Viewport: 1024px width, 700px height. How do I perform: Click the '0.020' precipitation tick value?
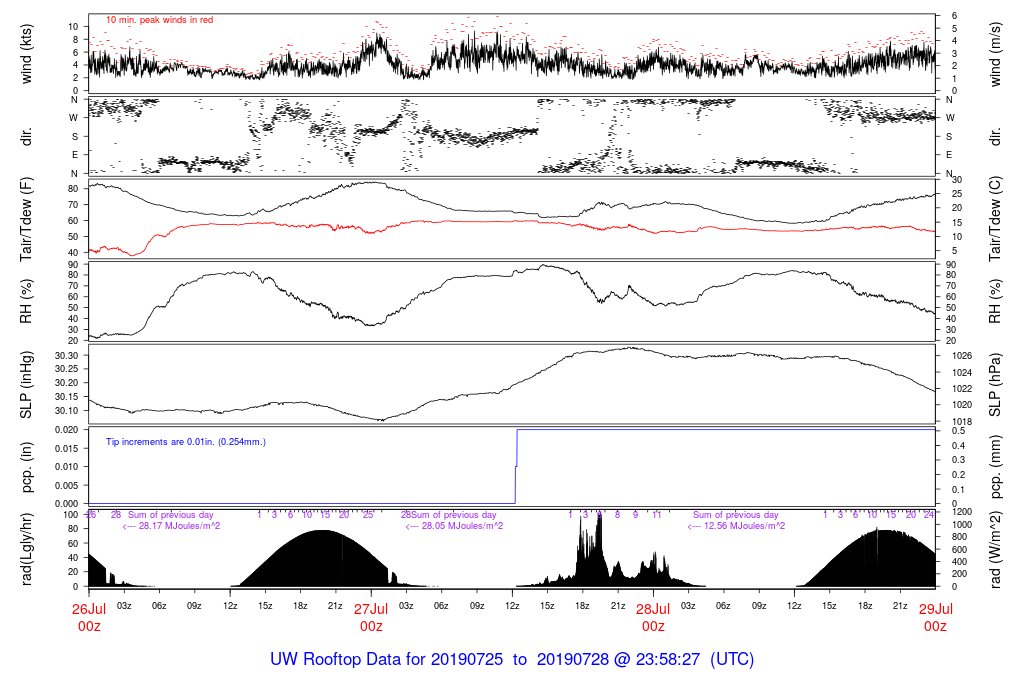coord(67,430)
